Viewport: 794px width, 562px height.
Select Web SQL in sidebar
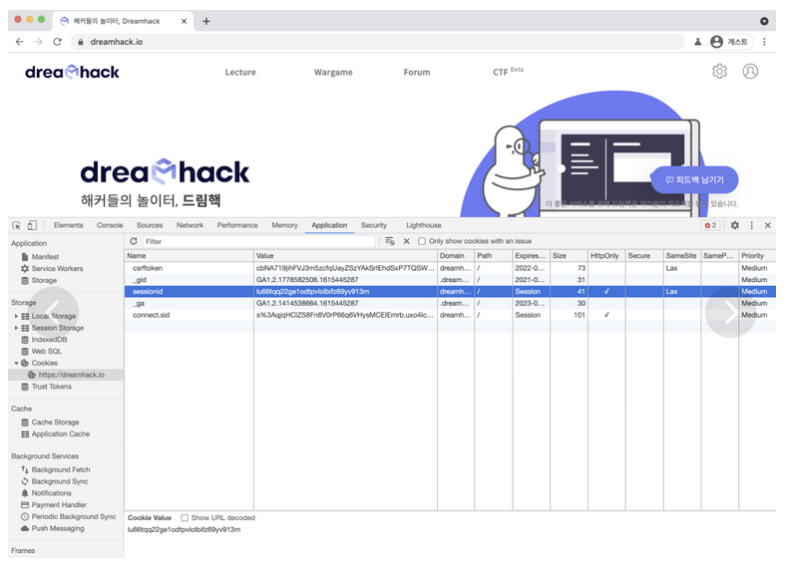click(47, 351)
